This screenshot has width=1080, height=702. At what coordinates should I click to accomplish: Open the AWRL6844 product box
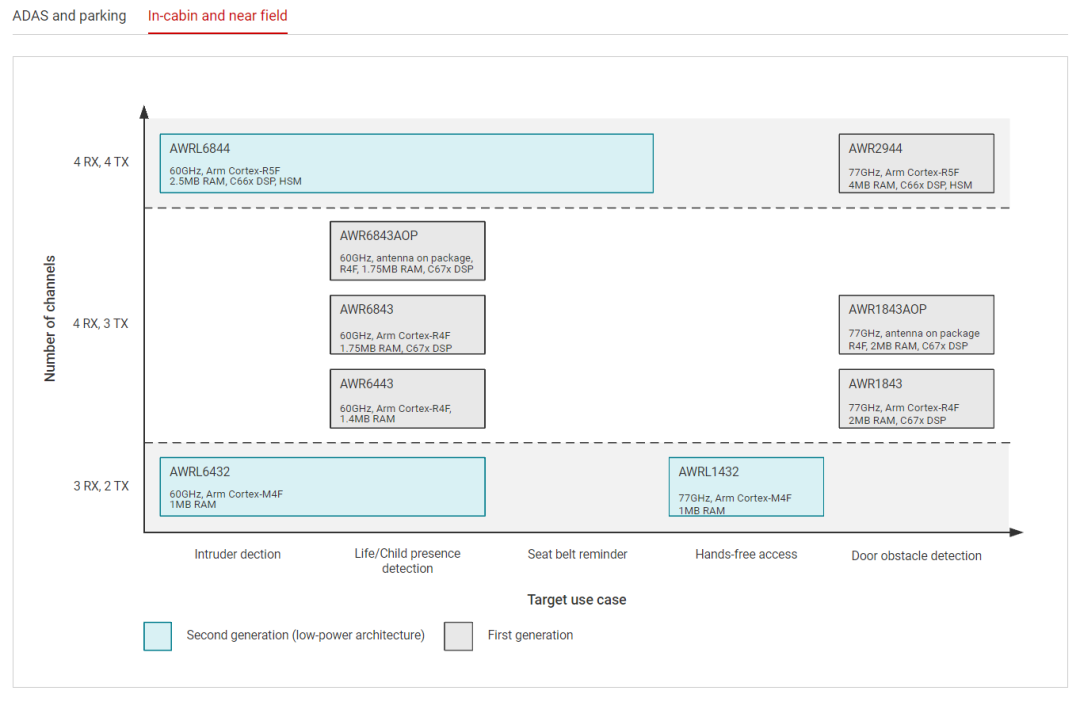point(406,163)
